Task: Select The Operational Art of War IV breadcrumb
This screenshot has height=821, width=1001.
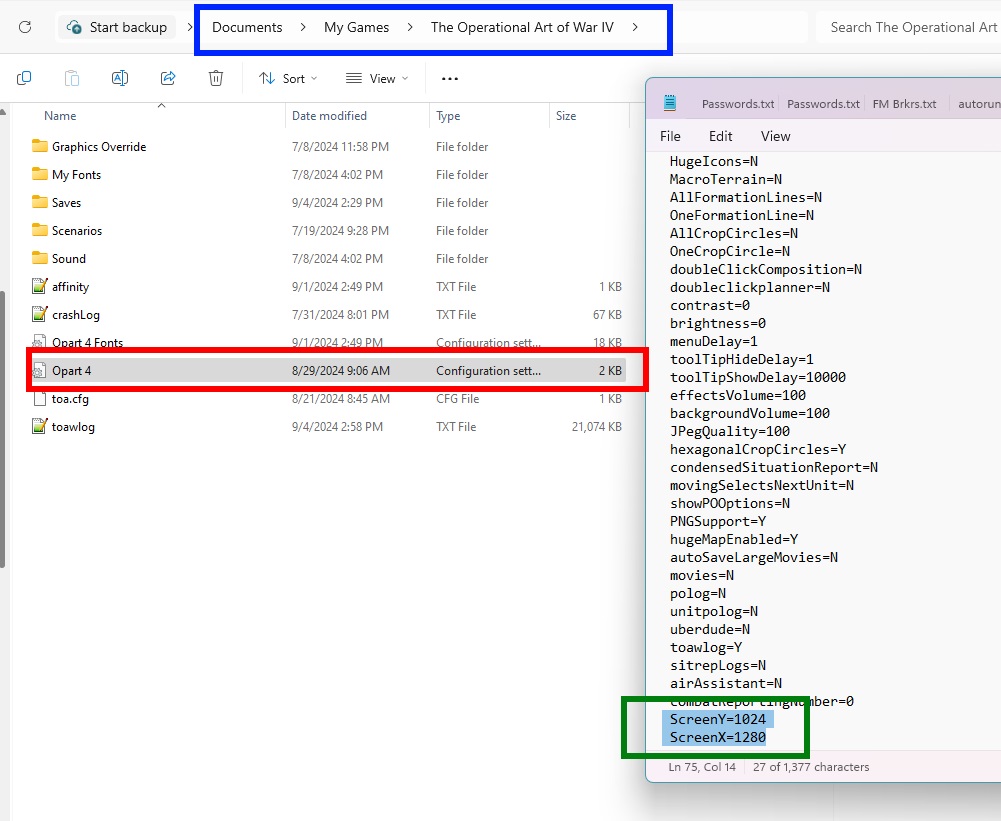Action: click(522, 27)
